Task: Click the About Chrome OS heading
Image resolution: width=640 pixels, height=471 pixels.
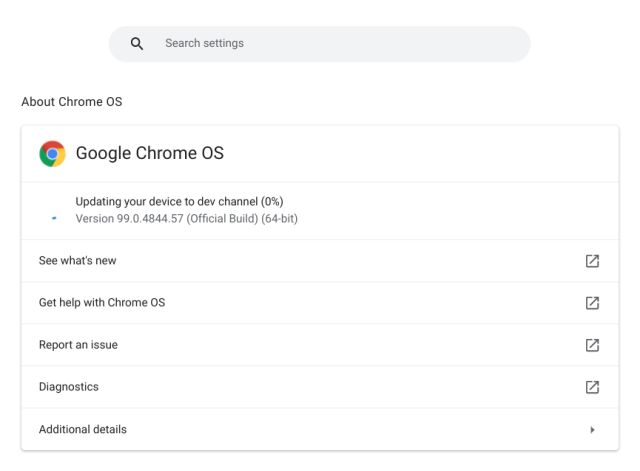Action: tap(72, 102)
